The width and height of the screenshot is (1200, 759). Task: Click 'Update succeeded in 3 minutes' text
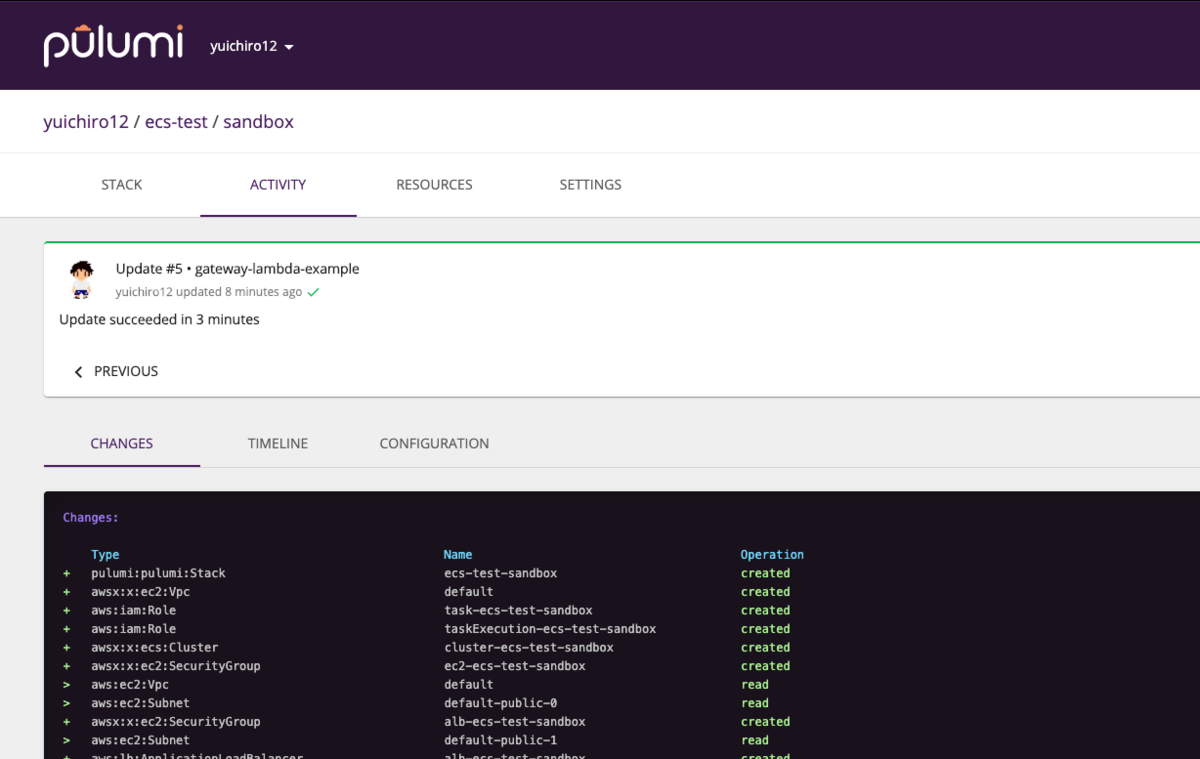tap(159, 320)
